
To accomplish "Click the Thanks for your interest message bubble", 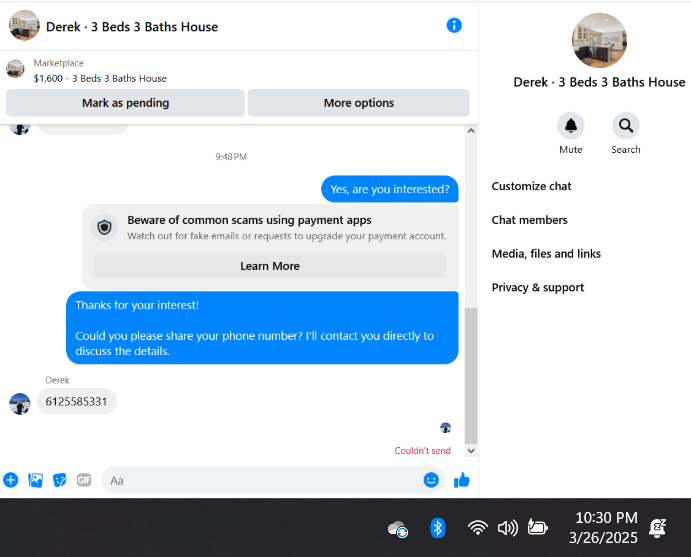I will click(262, 328).
